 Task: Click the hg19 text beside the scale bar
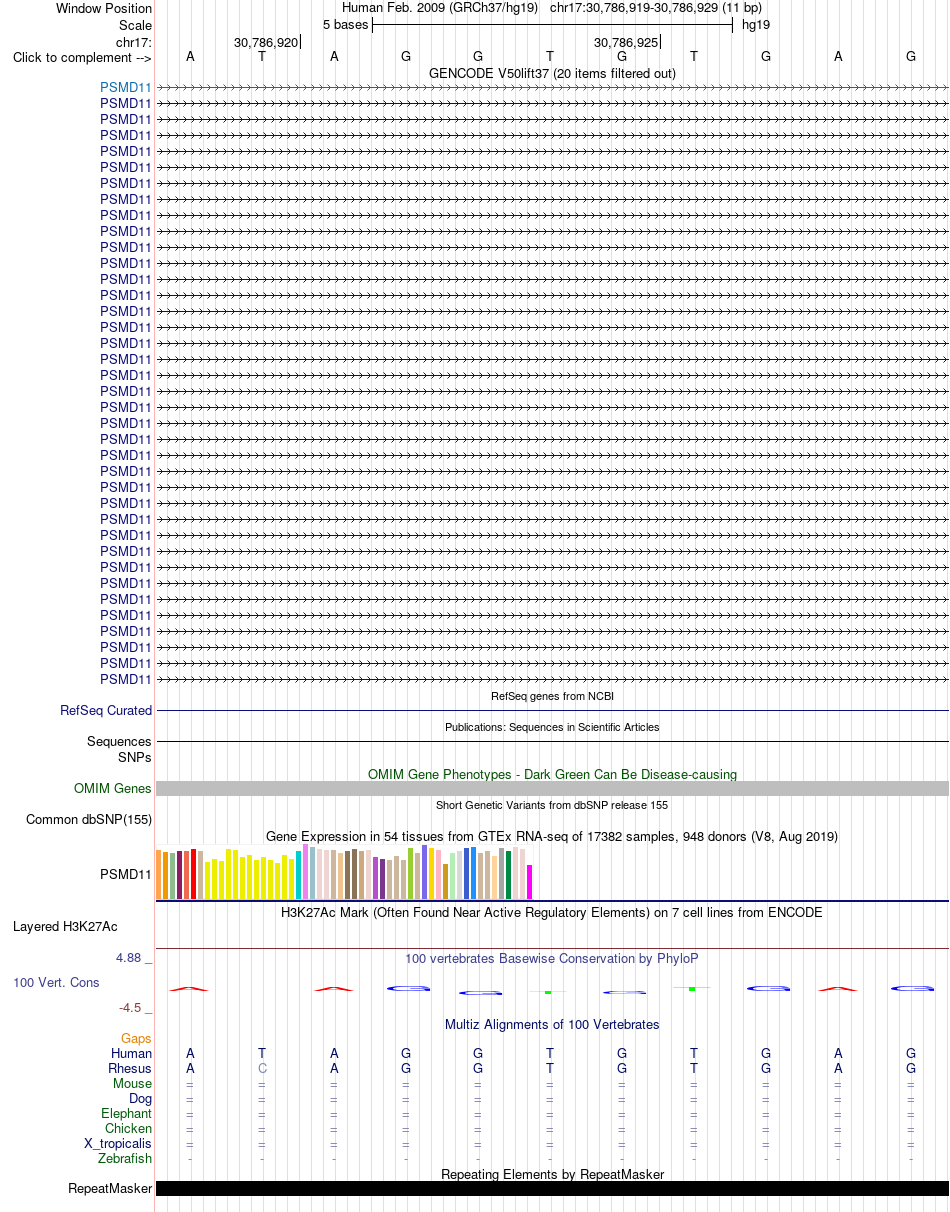[756, 24]
